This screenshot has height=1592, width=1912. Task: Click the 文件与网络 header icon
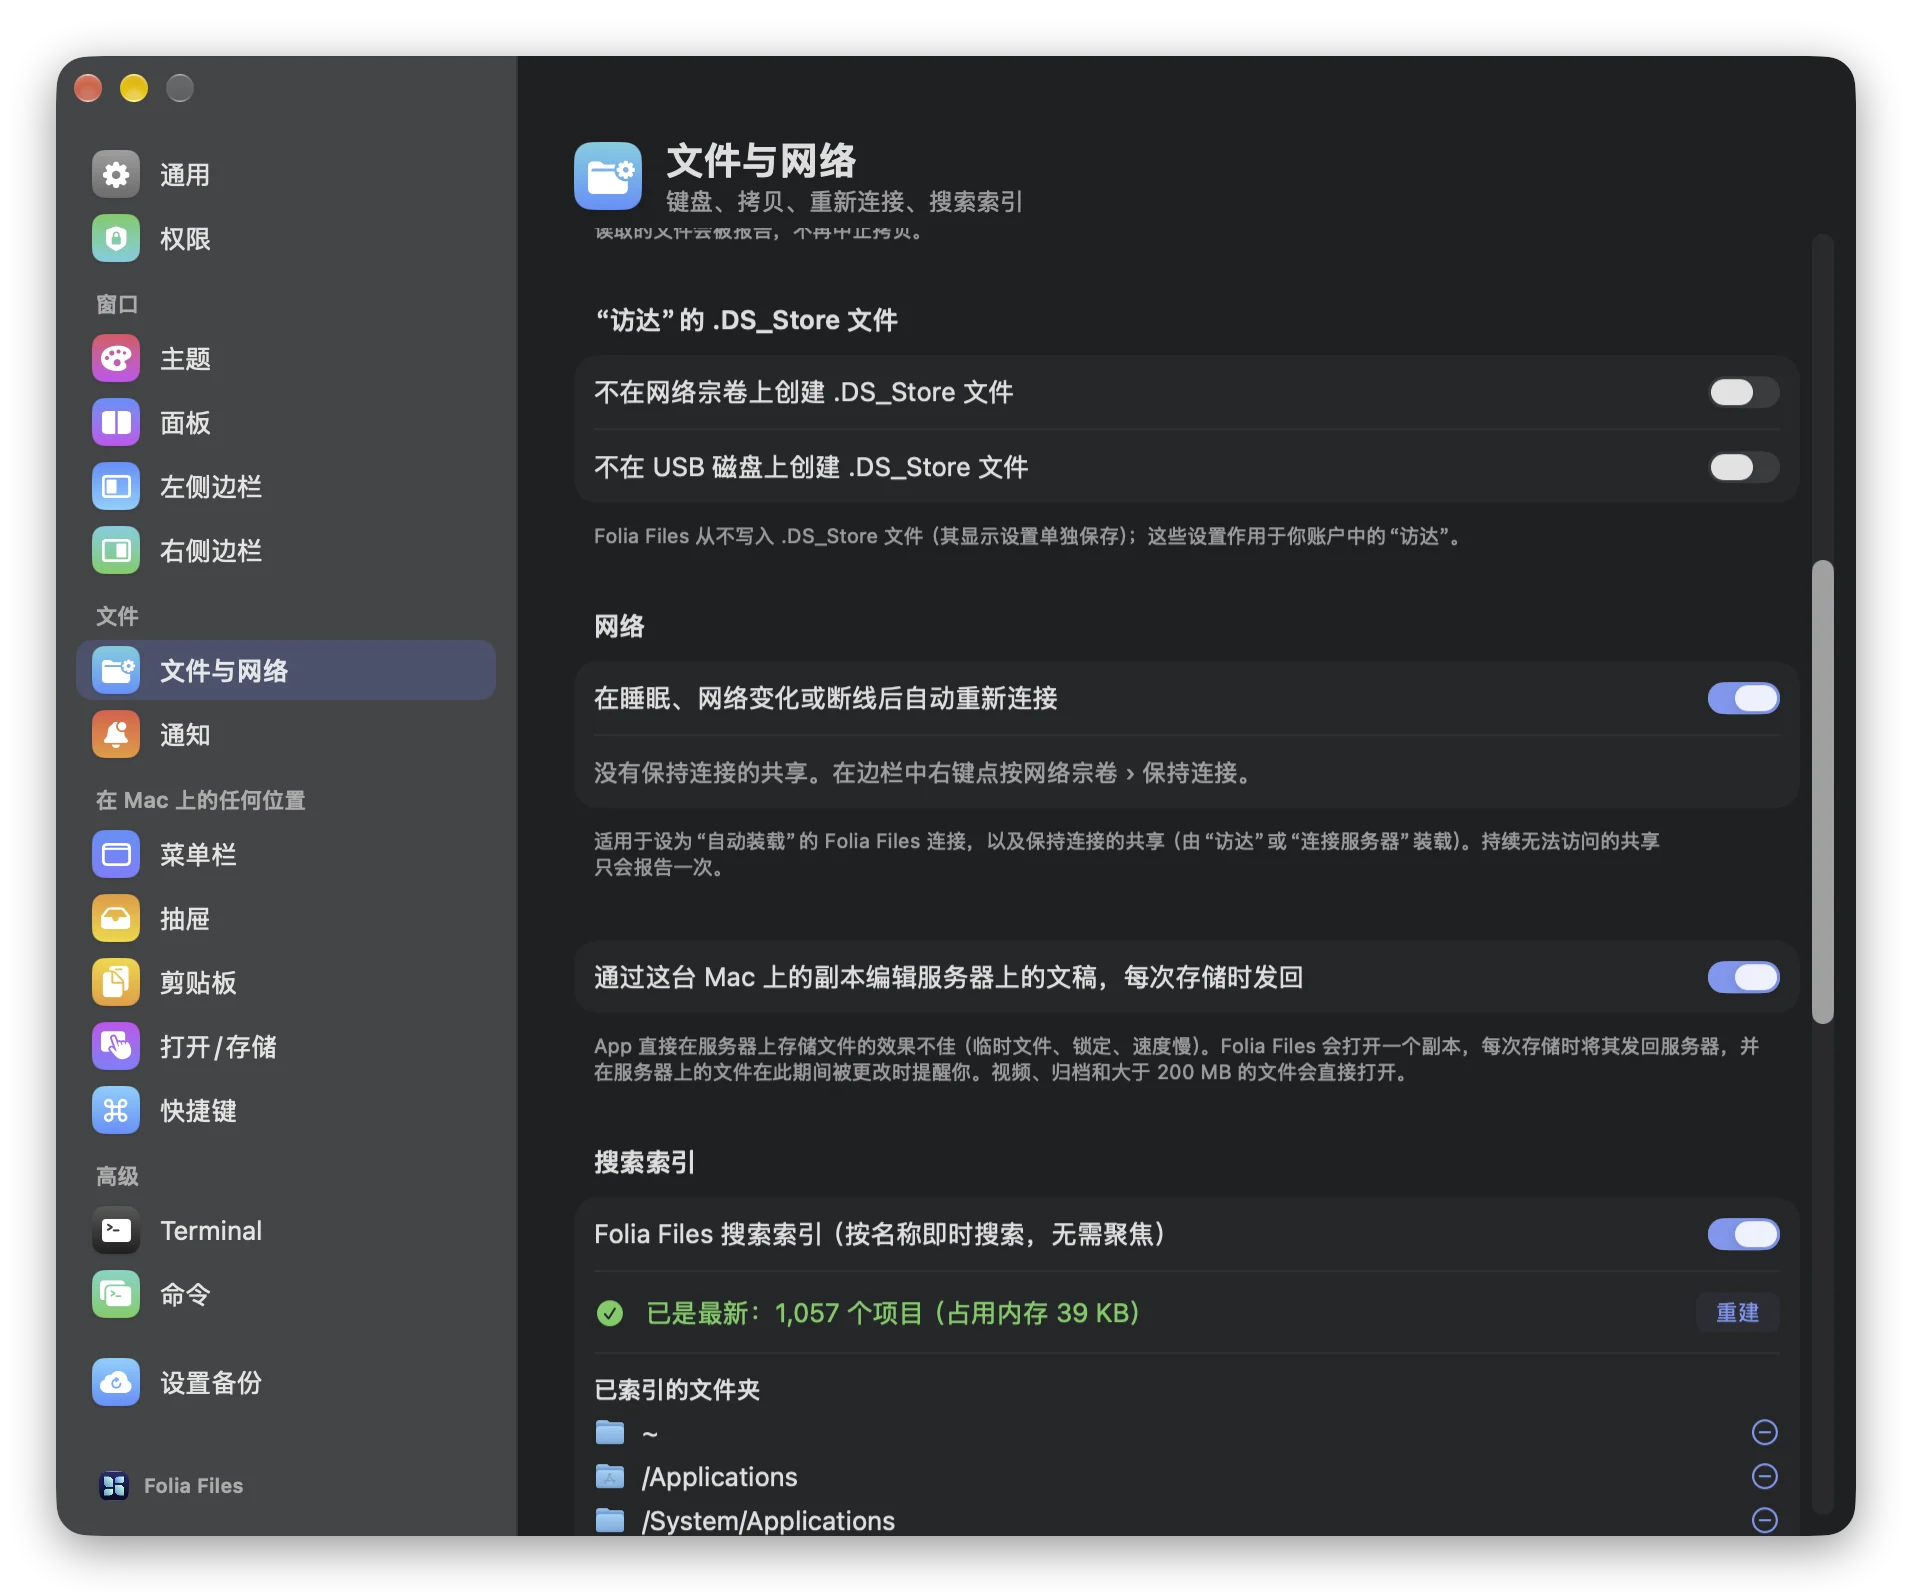[608, 176]
